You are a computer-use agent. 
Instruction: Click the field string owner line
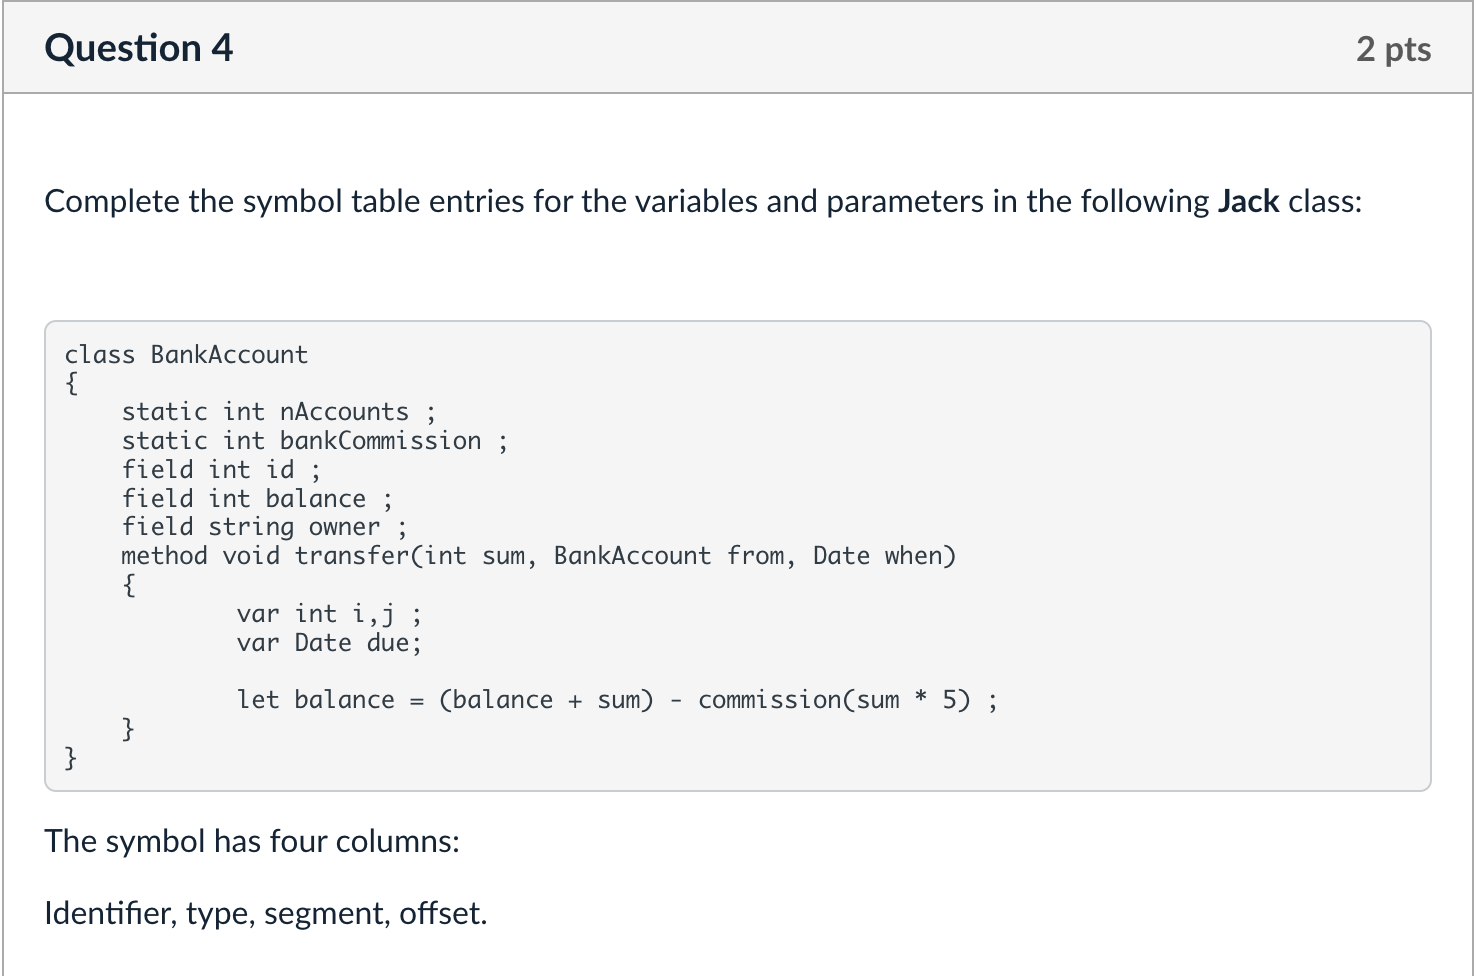tap(264, 527)
